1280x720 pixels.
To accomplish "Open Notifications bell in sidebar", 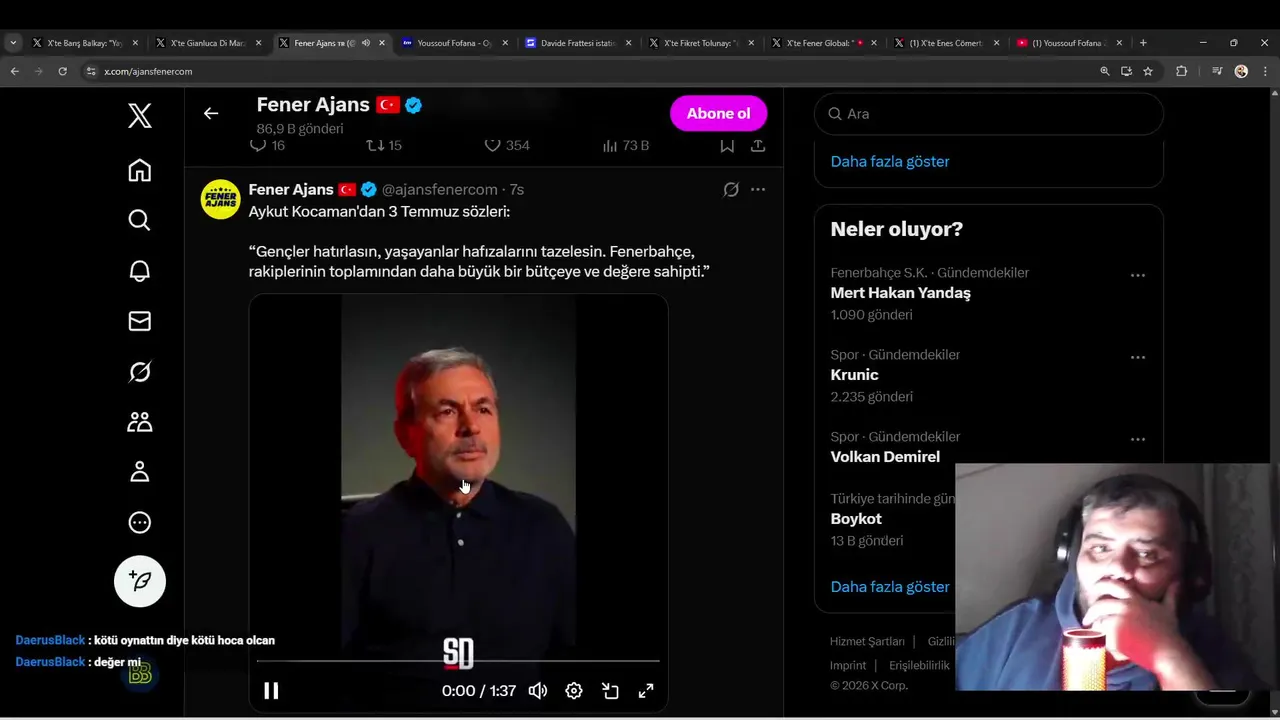I will 140,271.
